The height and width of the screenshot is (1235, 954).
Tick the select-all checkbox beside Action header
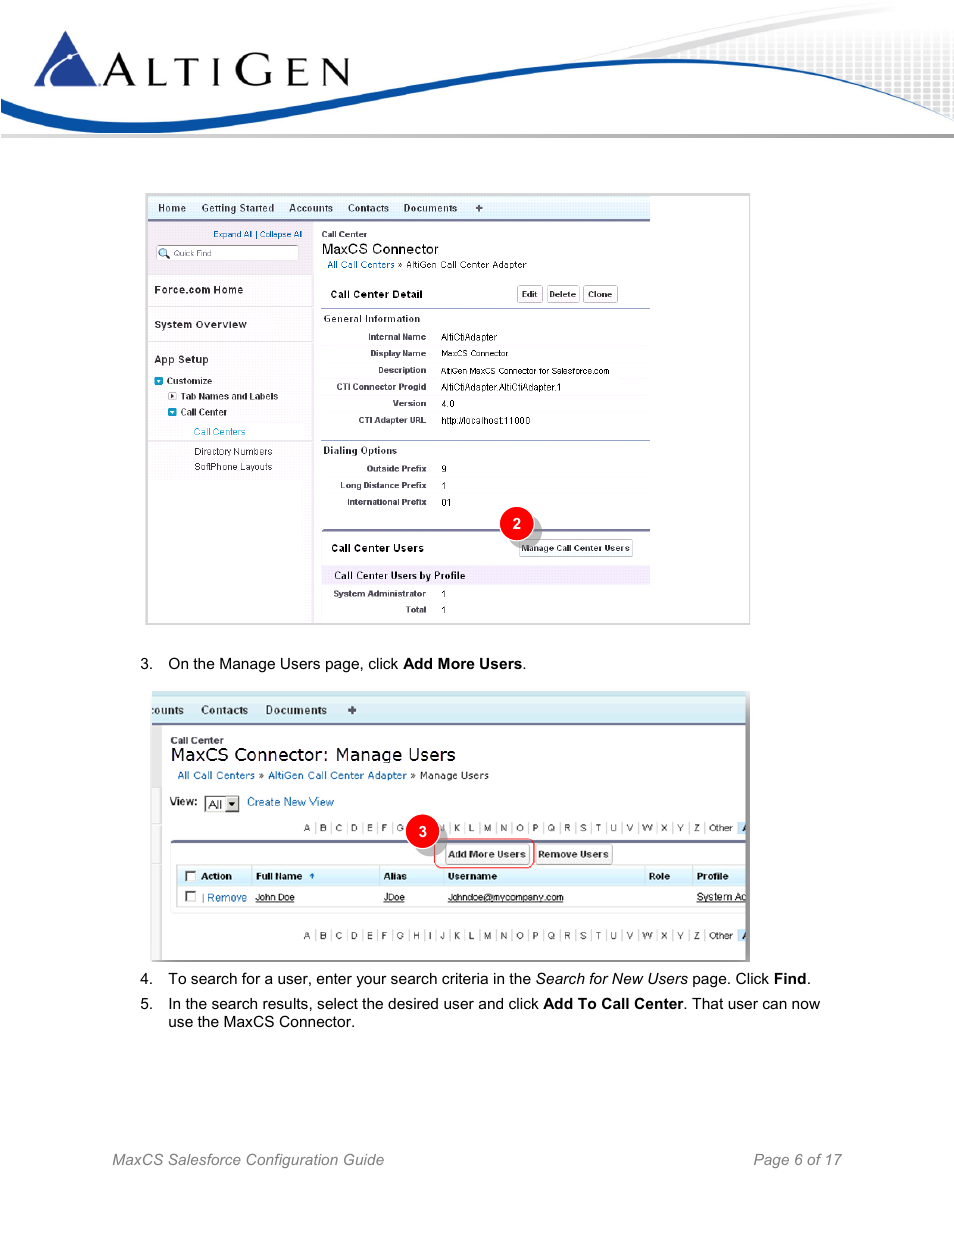tap(190, 876)
